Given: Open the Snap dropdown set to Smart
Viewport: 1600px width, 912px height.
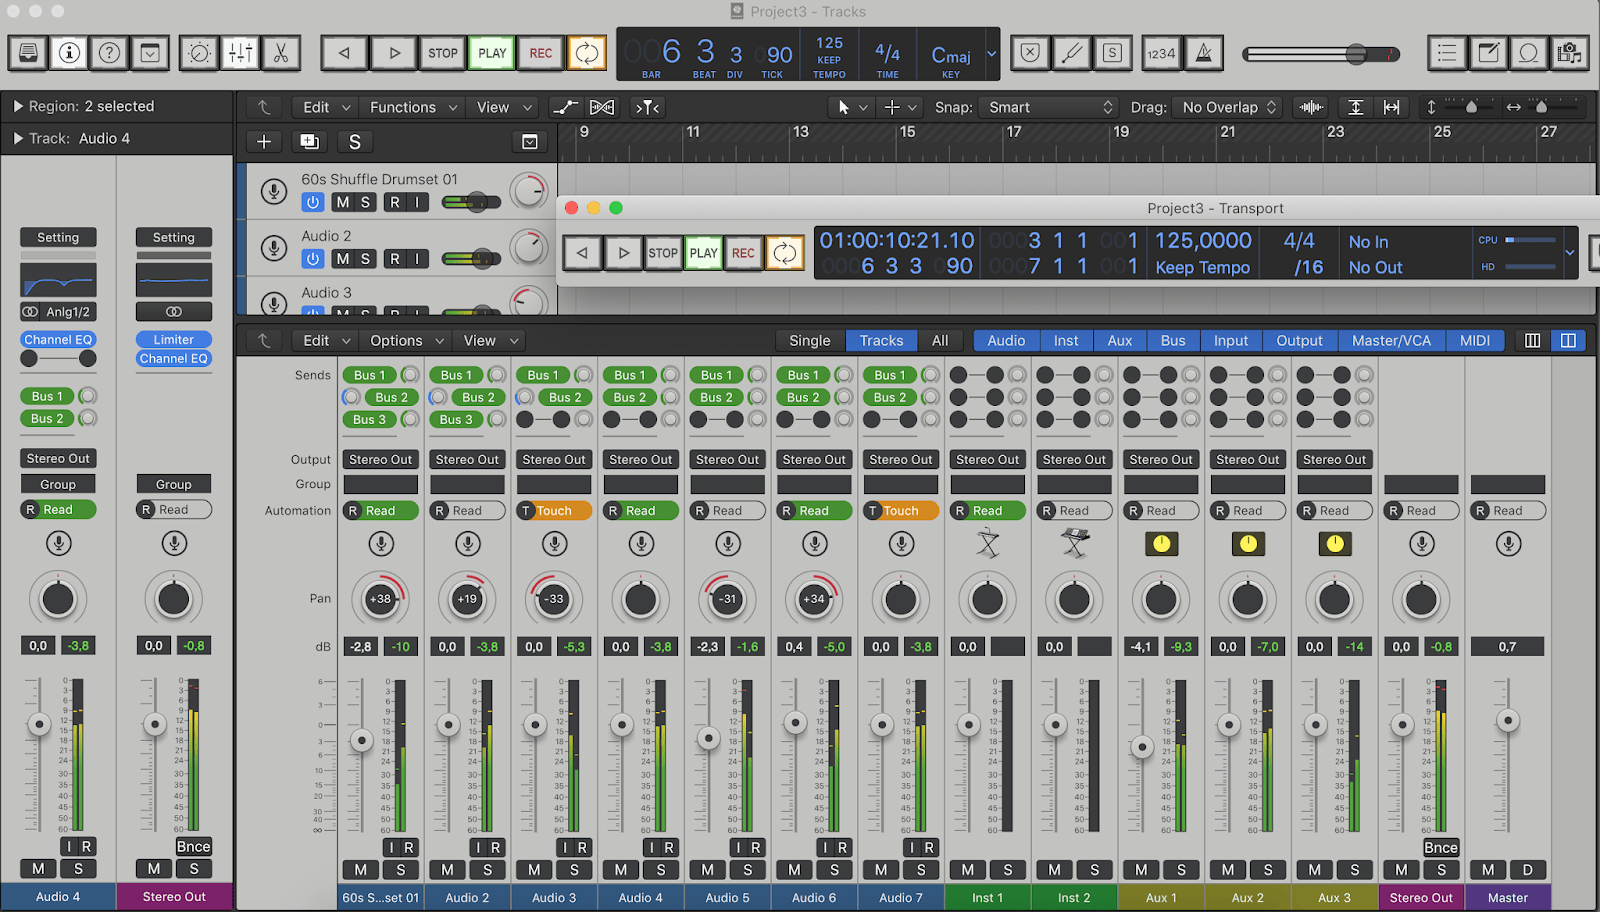Looking at the screenshot, I should (1050, 107).
